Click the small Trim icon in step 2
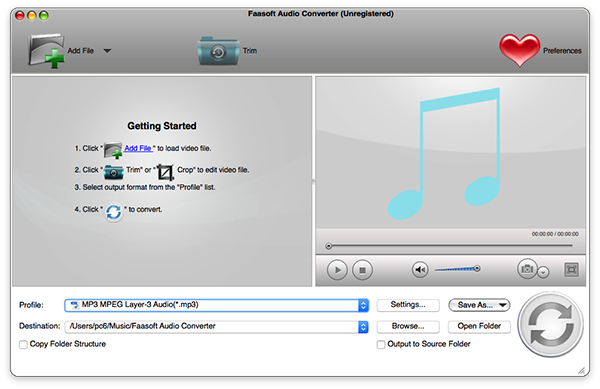600x389 pixels. (x=114, y=172)
